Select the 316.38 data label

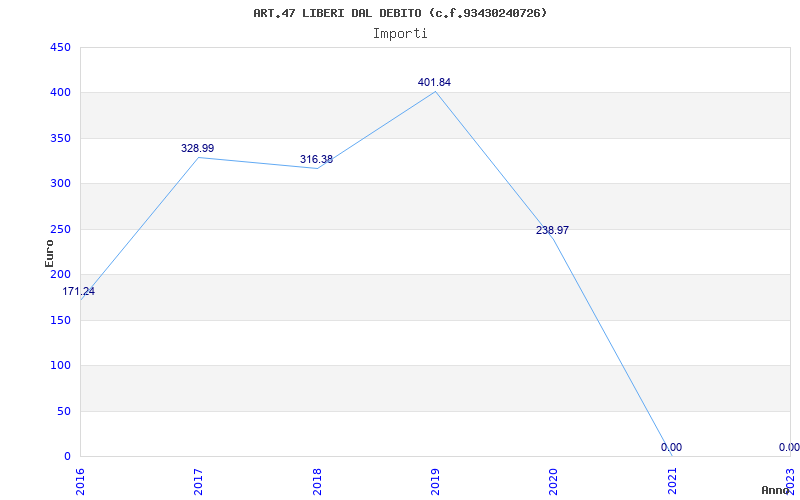(316, 160)
